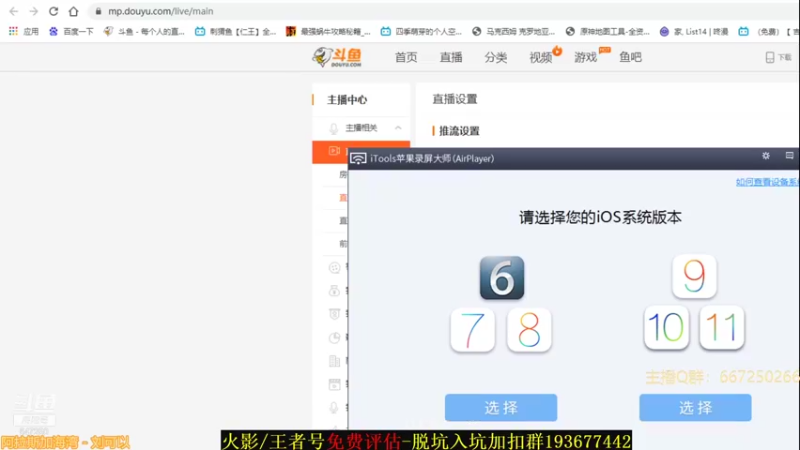
Task: Open the 原神地图工具 bookmark
Action: pos(608,32)
